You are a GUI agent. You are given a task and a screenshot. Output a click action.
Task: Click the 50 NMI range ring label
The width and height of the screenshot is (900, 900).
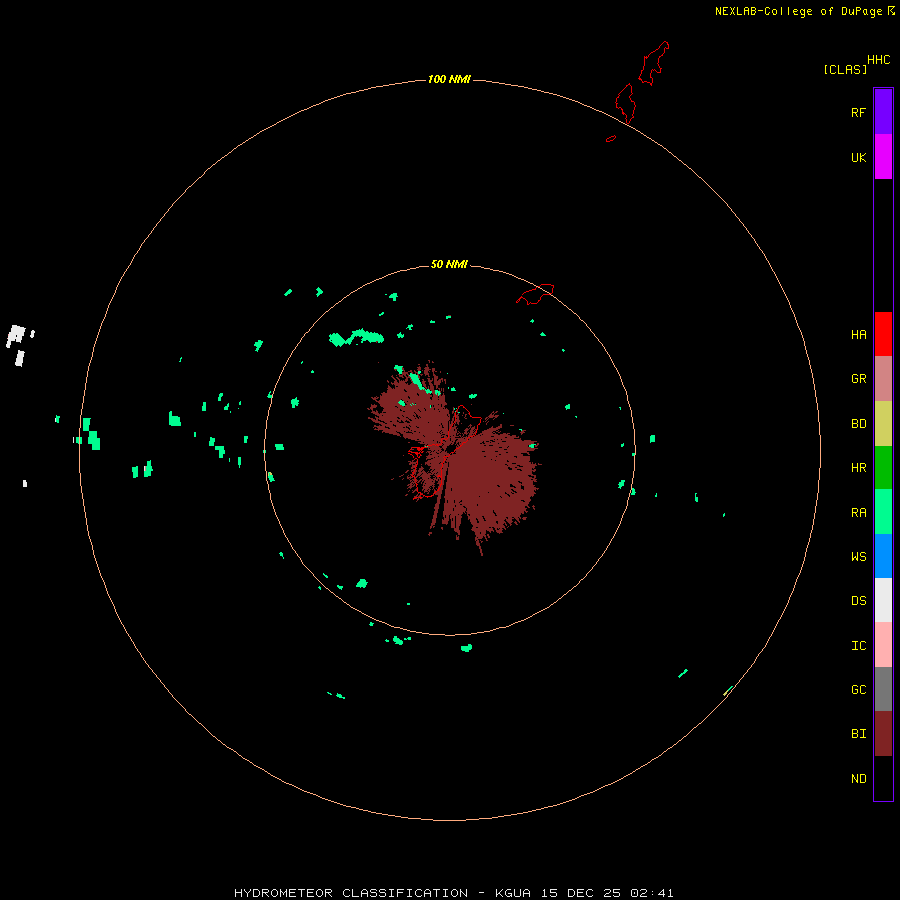pos(449,264)
